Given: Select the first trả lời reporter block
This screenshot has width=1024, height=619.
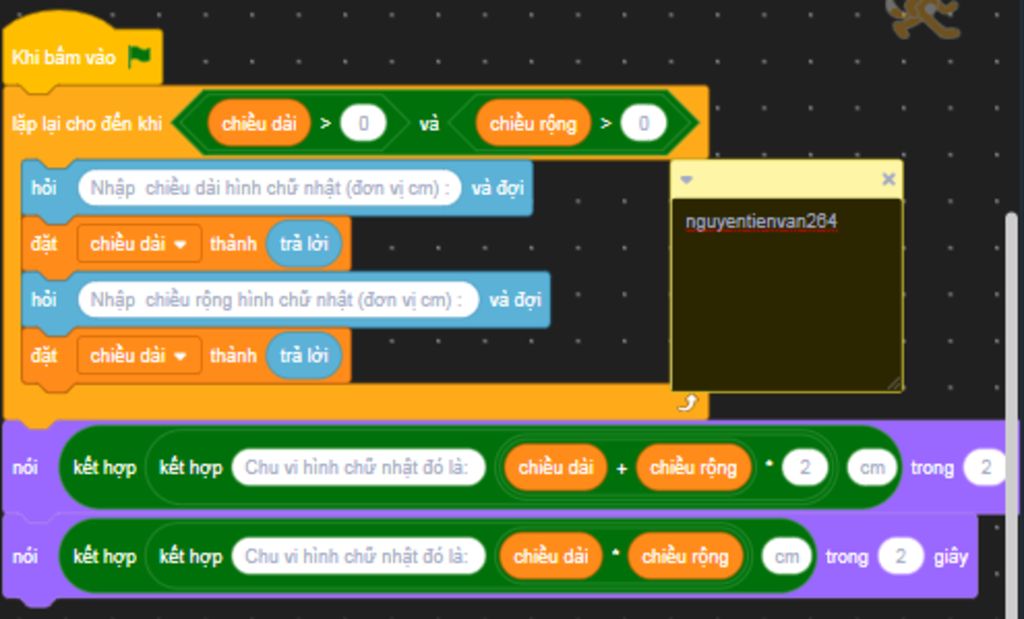Looking at the screenshot, I should click(x=304, y=244).
